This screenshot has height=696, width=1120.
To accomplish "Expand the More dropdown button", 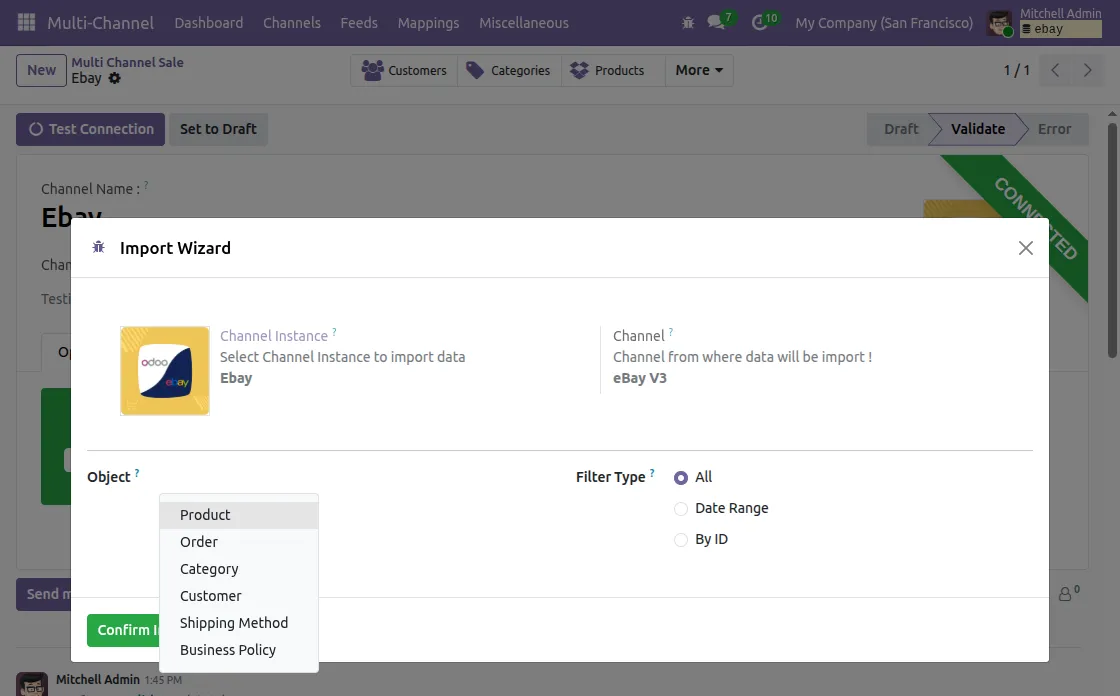I will 699,70.
